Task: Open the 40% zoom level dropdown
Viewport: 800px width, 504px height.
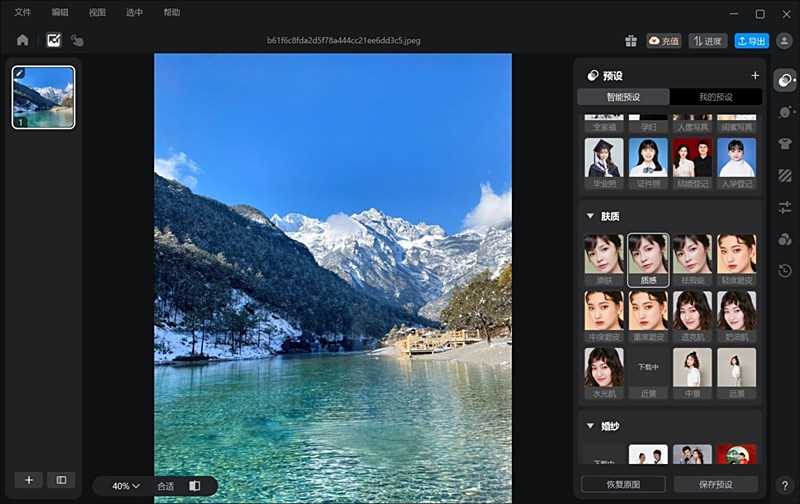Action: (x=125, y=486)
